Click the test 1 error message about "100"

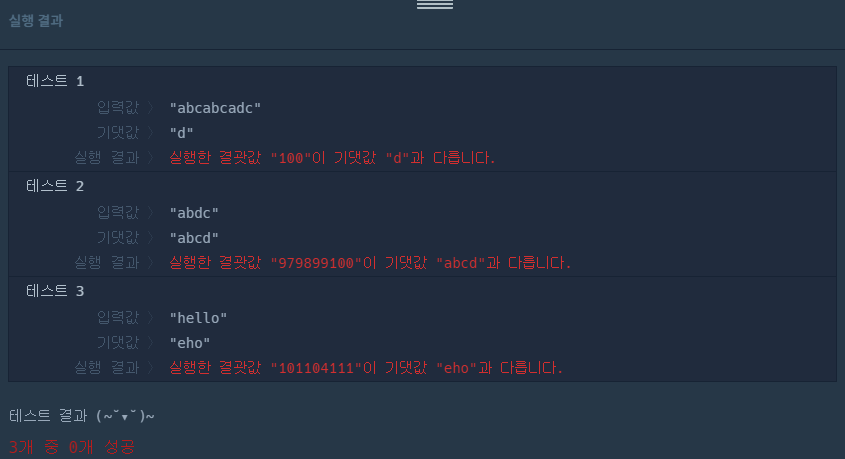[x=332, y=158]
